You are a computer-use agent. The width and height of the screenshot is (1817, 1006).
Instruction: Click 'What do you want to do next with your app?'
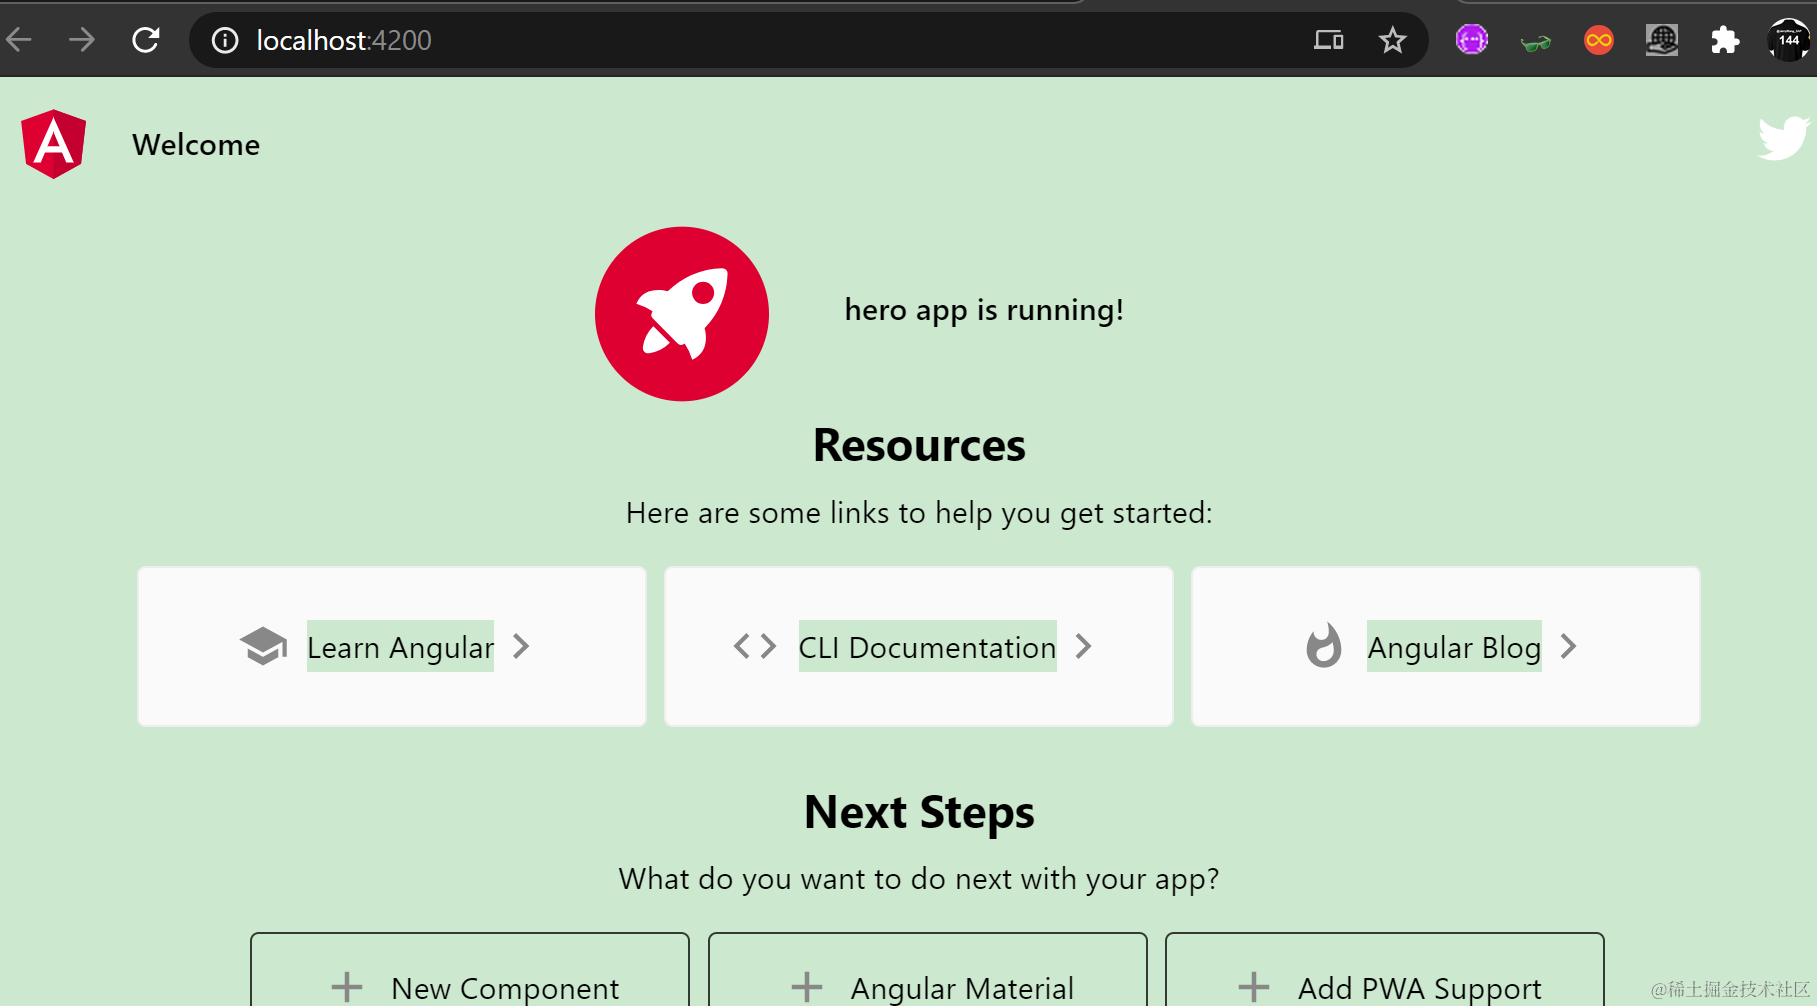(919, 879)
